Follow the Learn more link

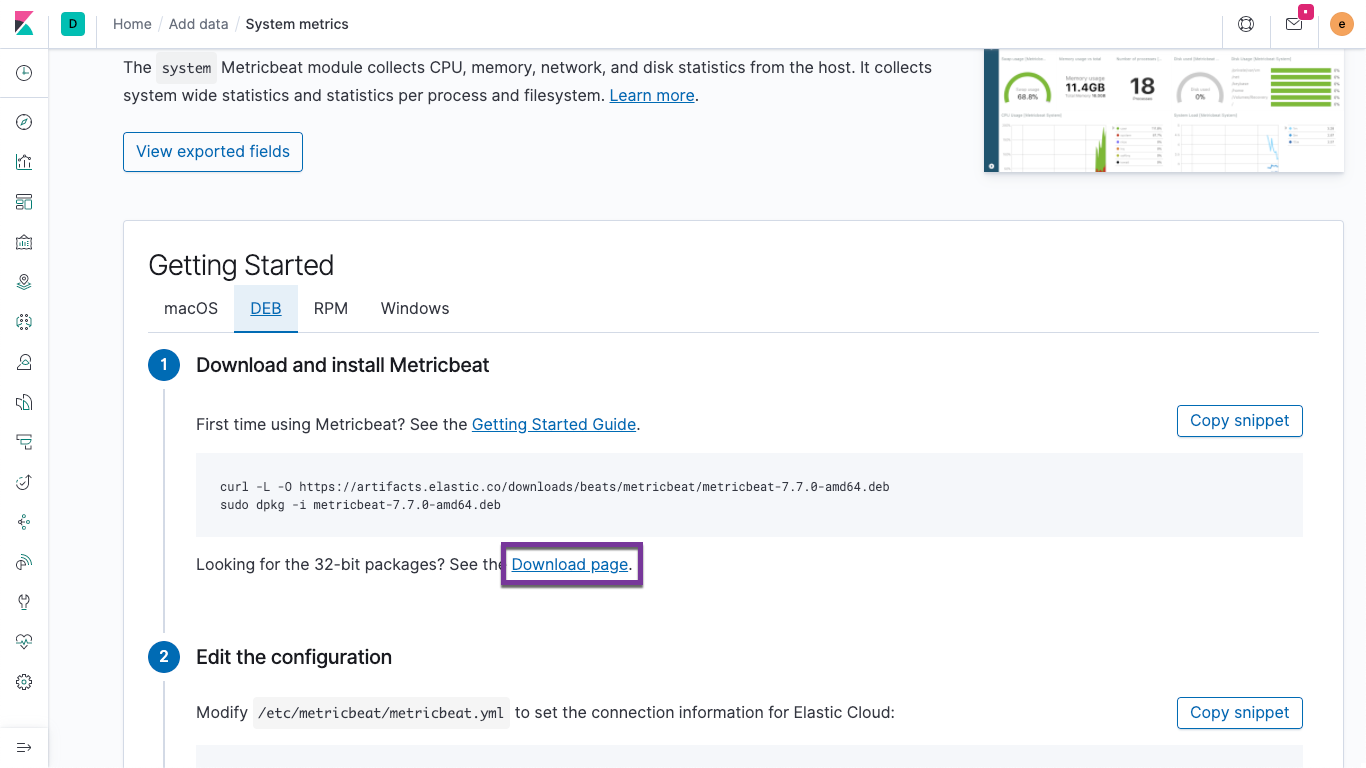click(x=652, y=96)
